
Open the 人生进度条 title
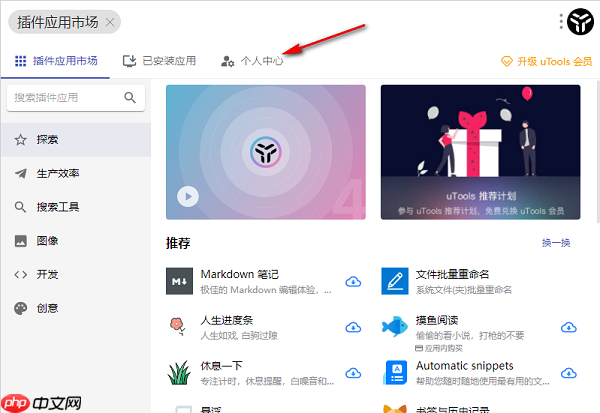[227, 320]
